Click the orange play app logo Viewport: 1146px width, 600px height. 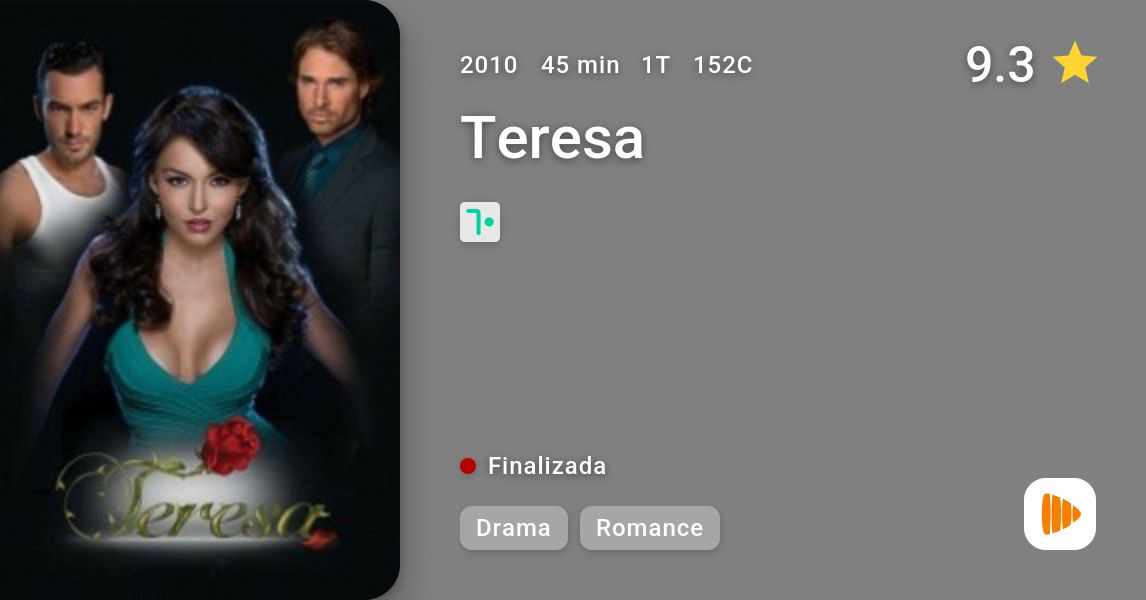[x=1060, y=514]
